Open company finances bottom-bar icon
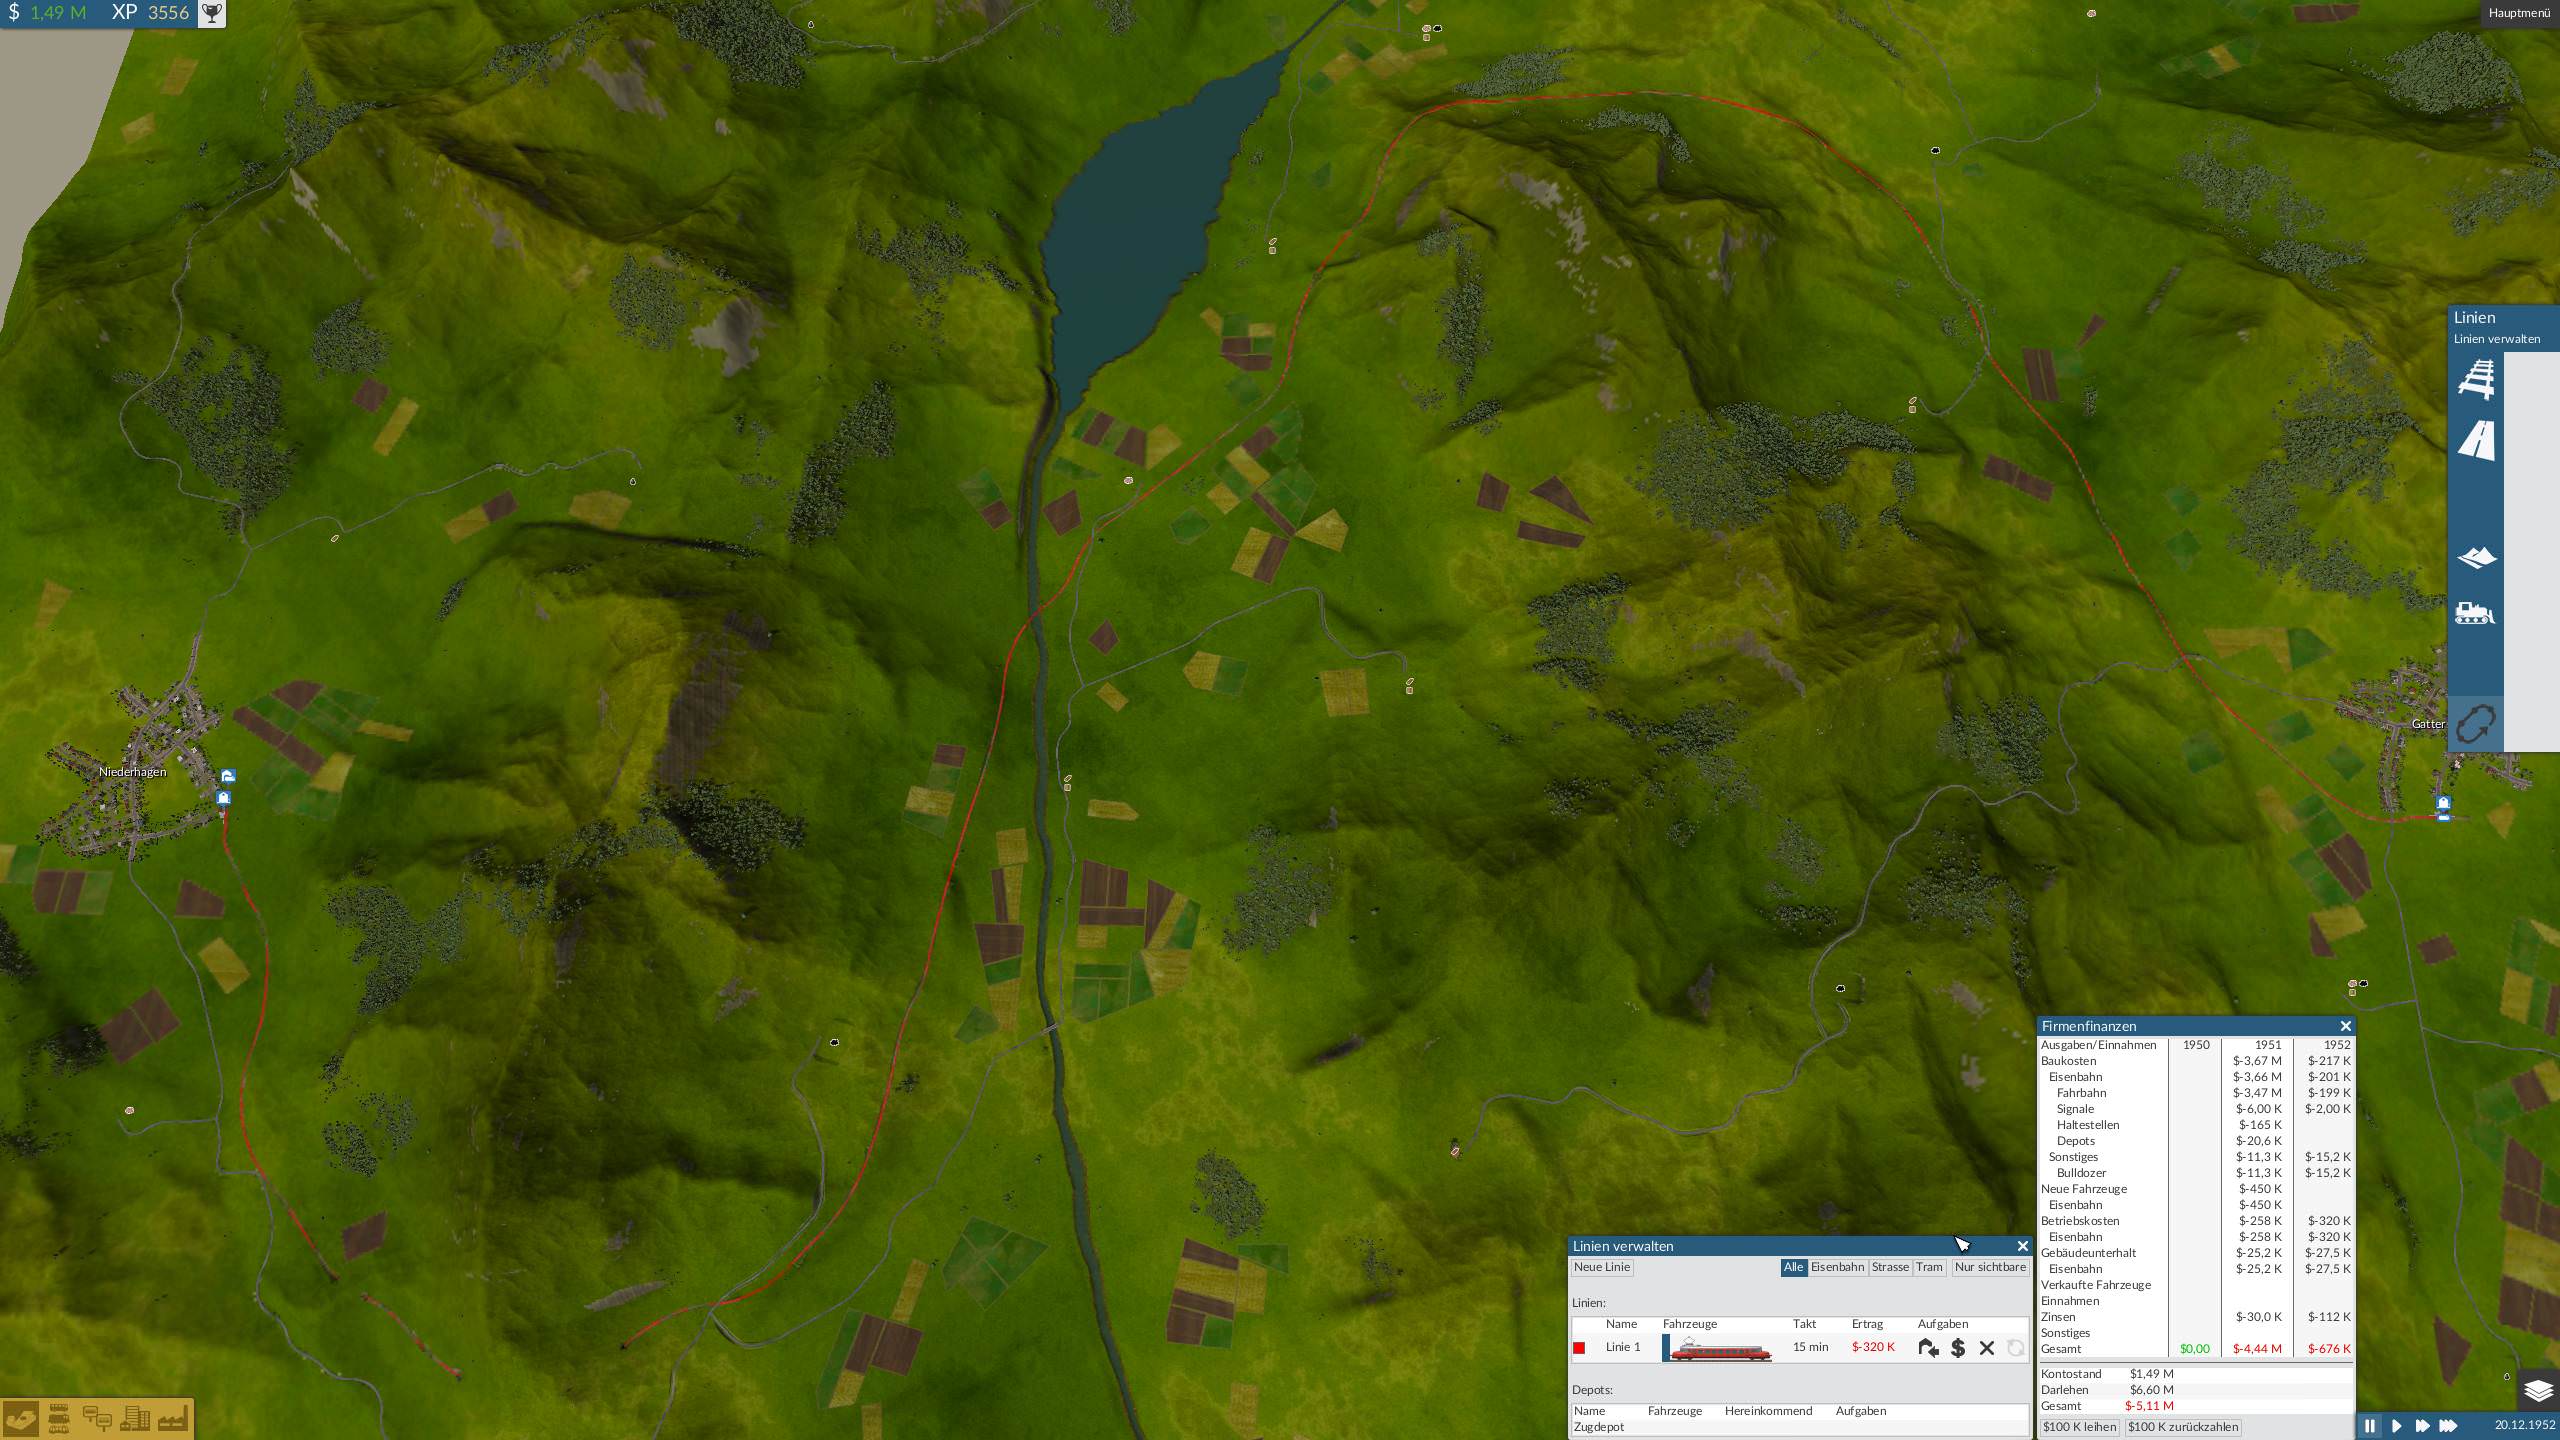Image resolution: width=2560 pixels, height=1440 pixels. click(x=21, y=1419)
